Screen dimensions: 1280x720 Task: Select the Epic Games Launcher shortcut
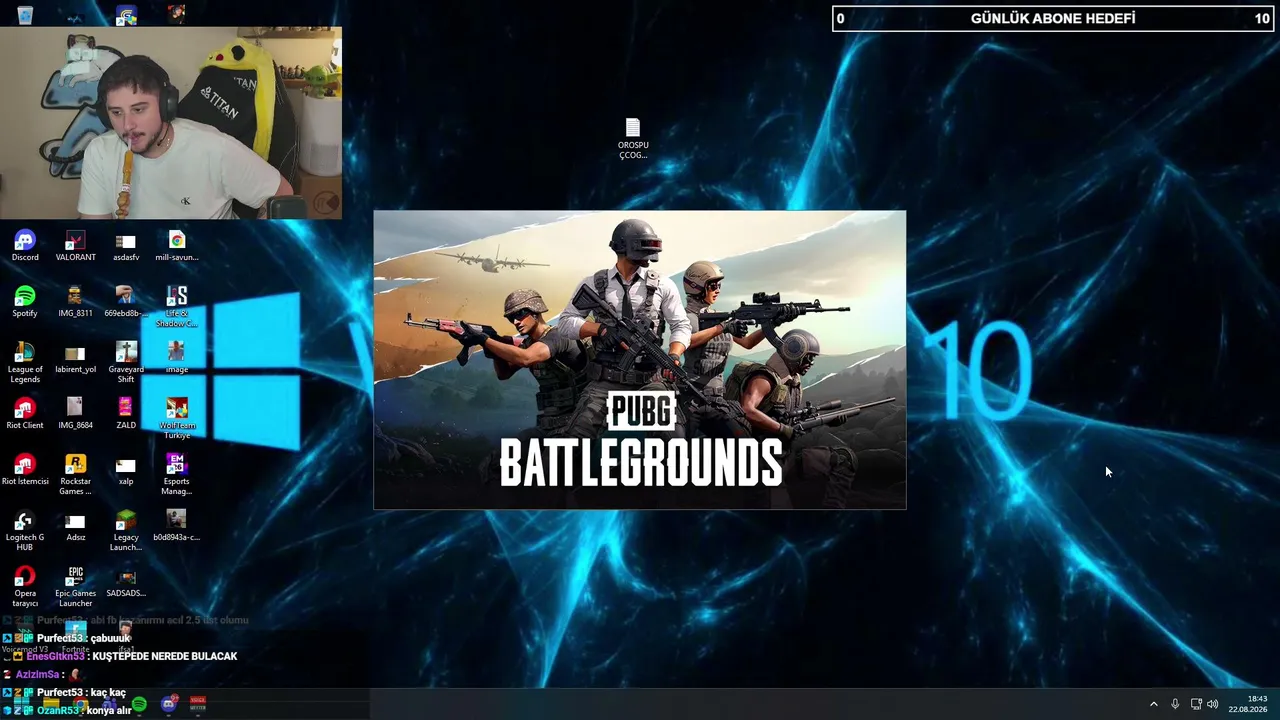[75, 587]
